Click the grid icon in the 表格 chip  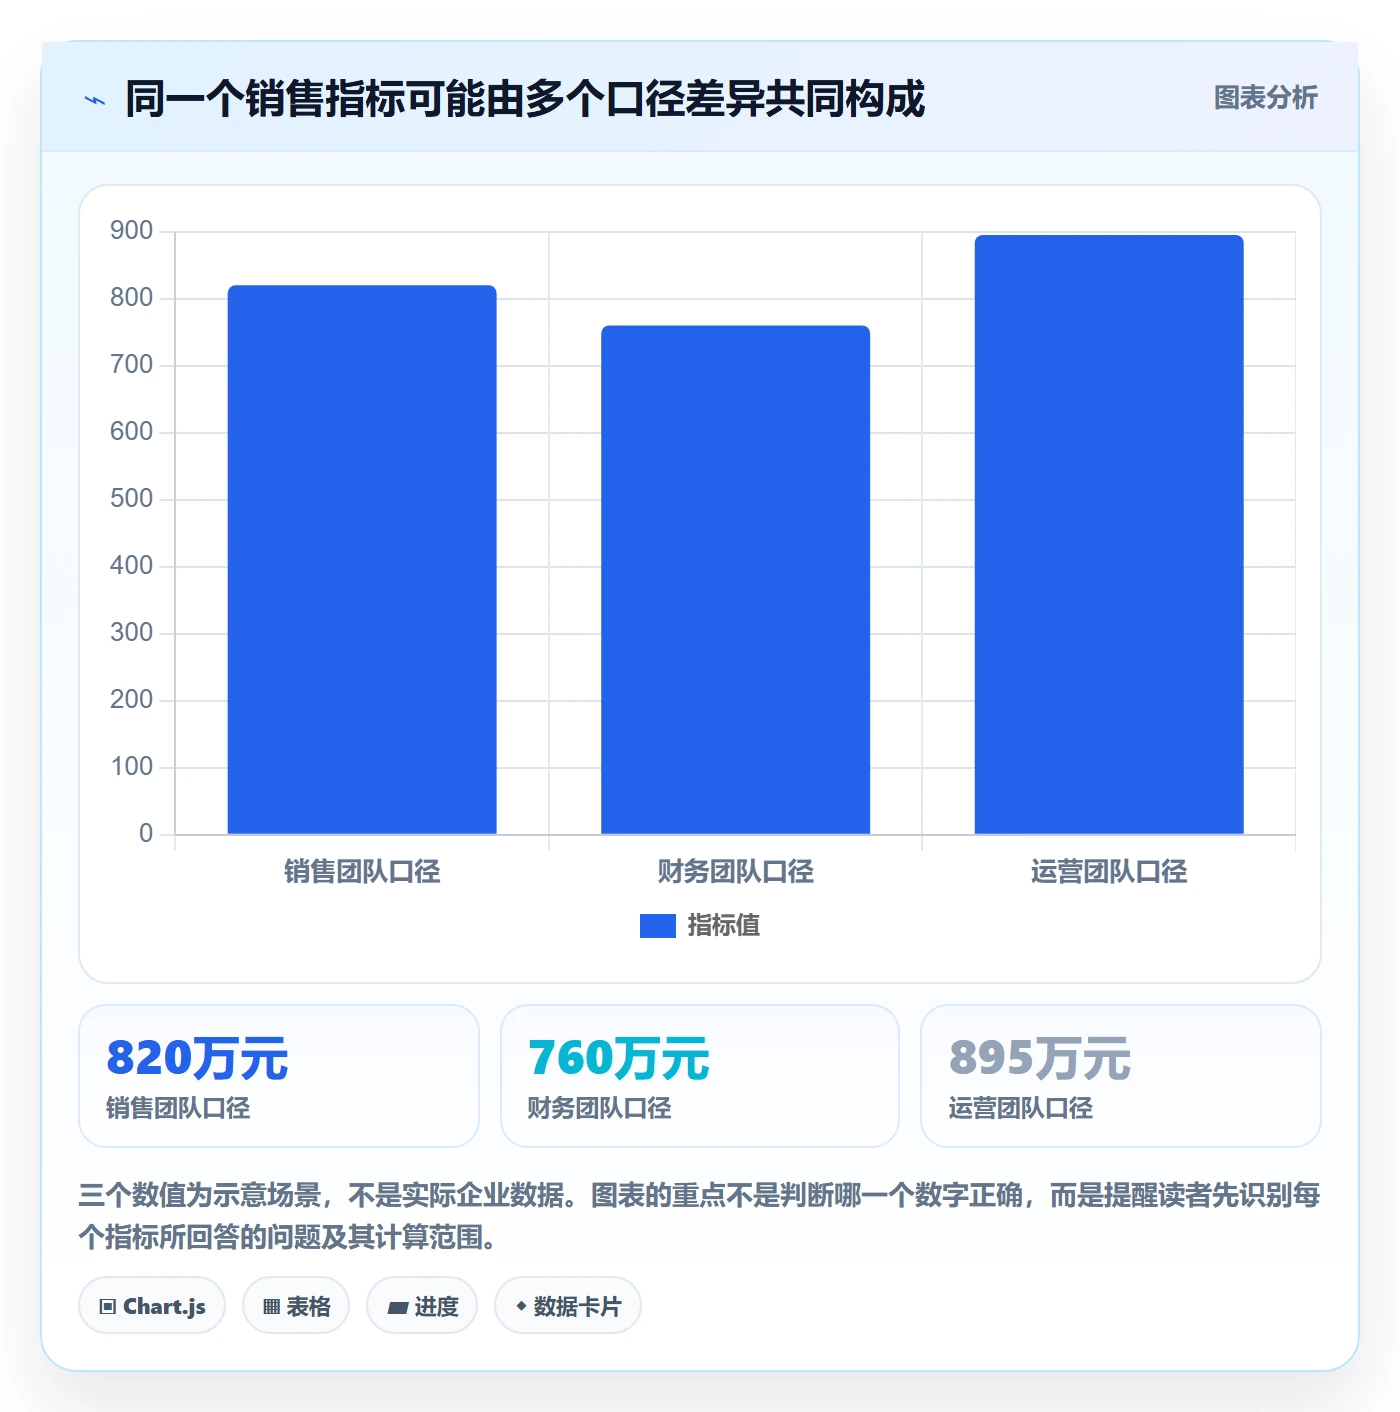pos(271,1307)
